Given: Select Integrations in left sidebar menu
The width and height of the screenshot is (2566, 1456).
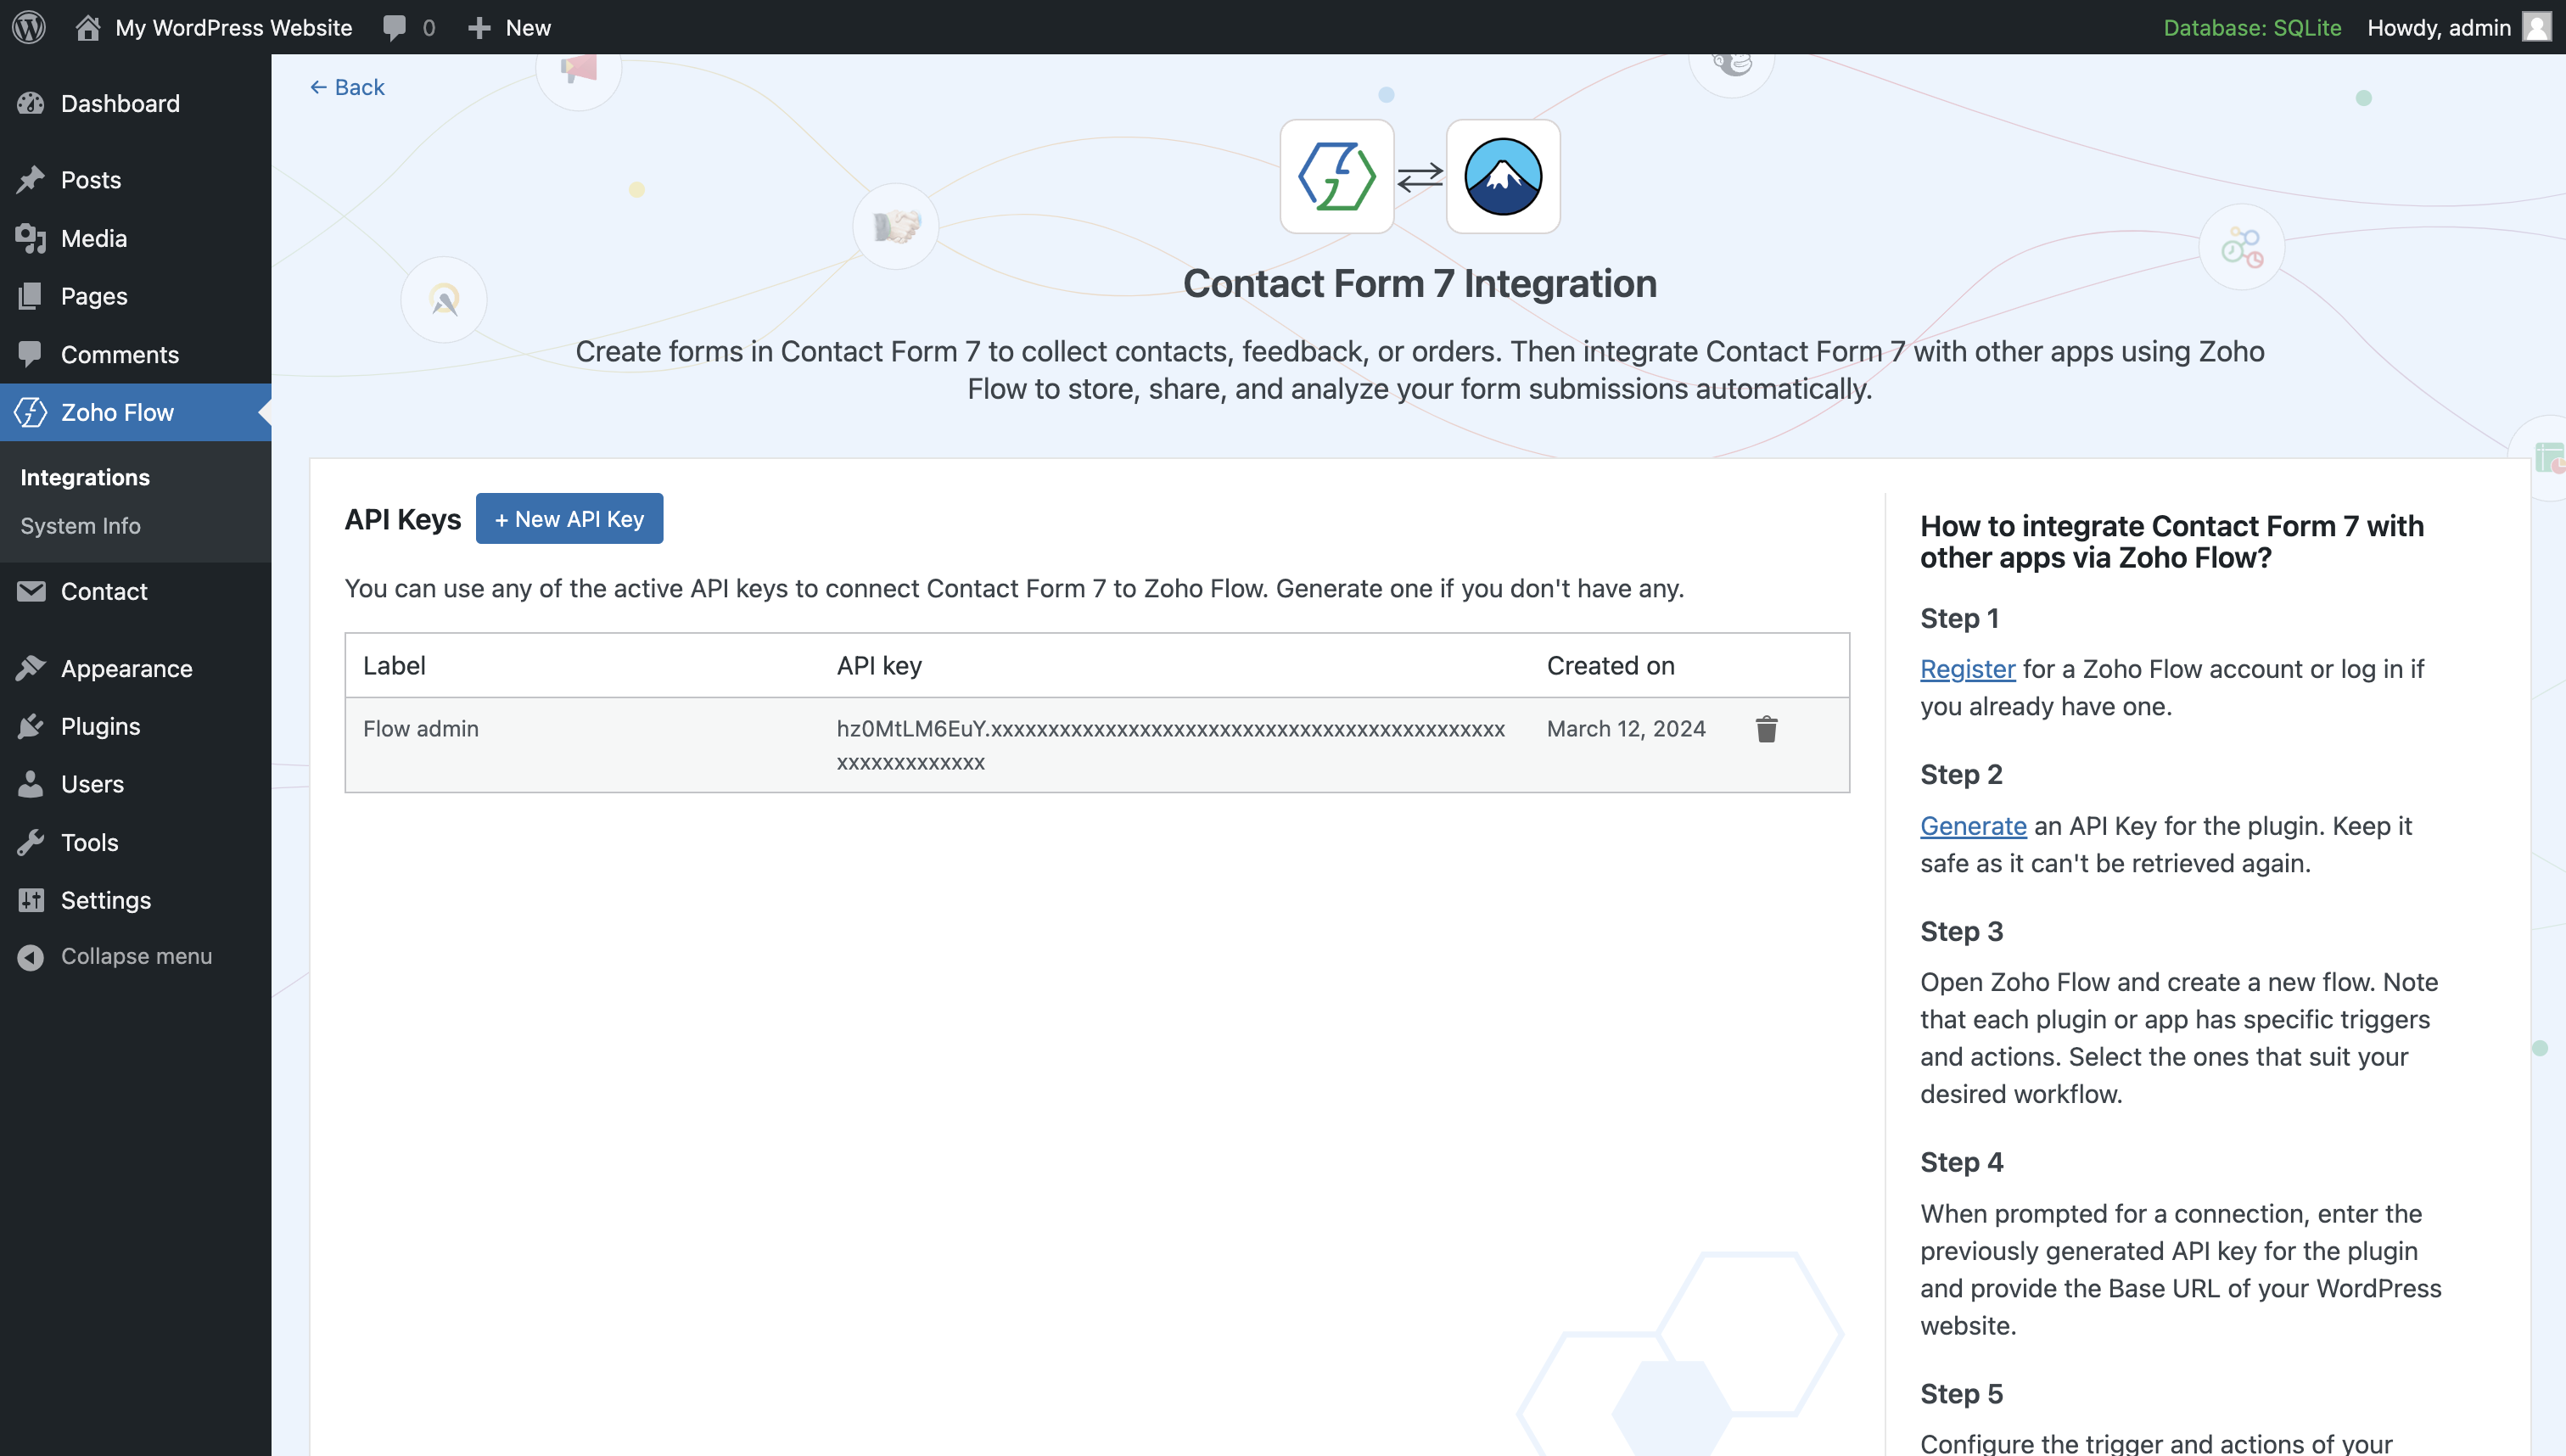Looking at the screenshot, I should click(x=85, y=474).
